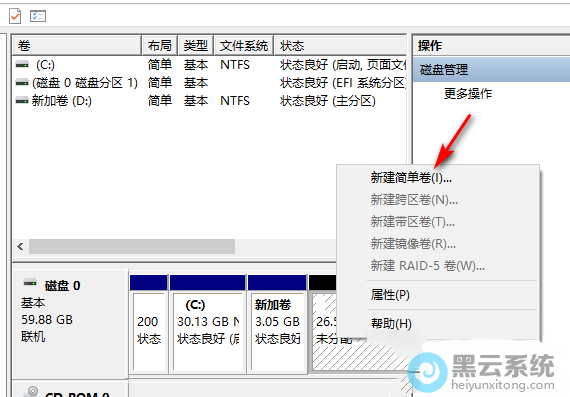Screen dimensions: 570x397
Task: Click the 联机 status under 磁盘 0
Action: (x=33, y=337)
